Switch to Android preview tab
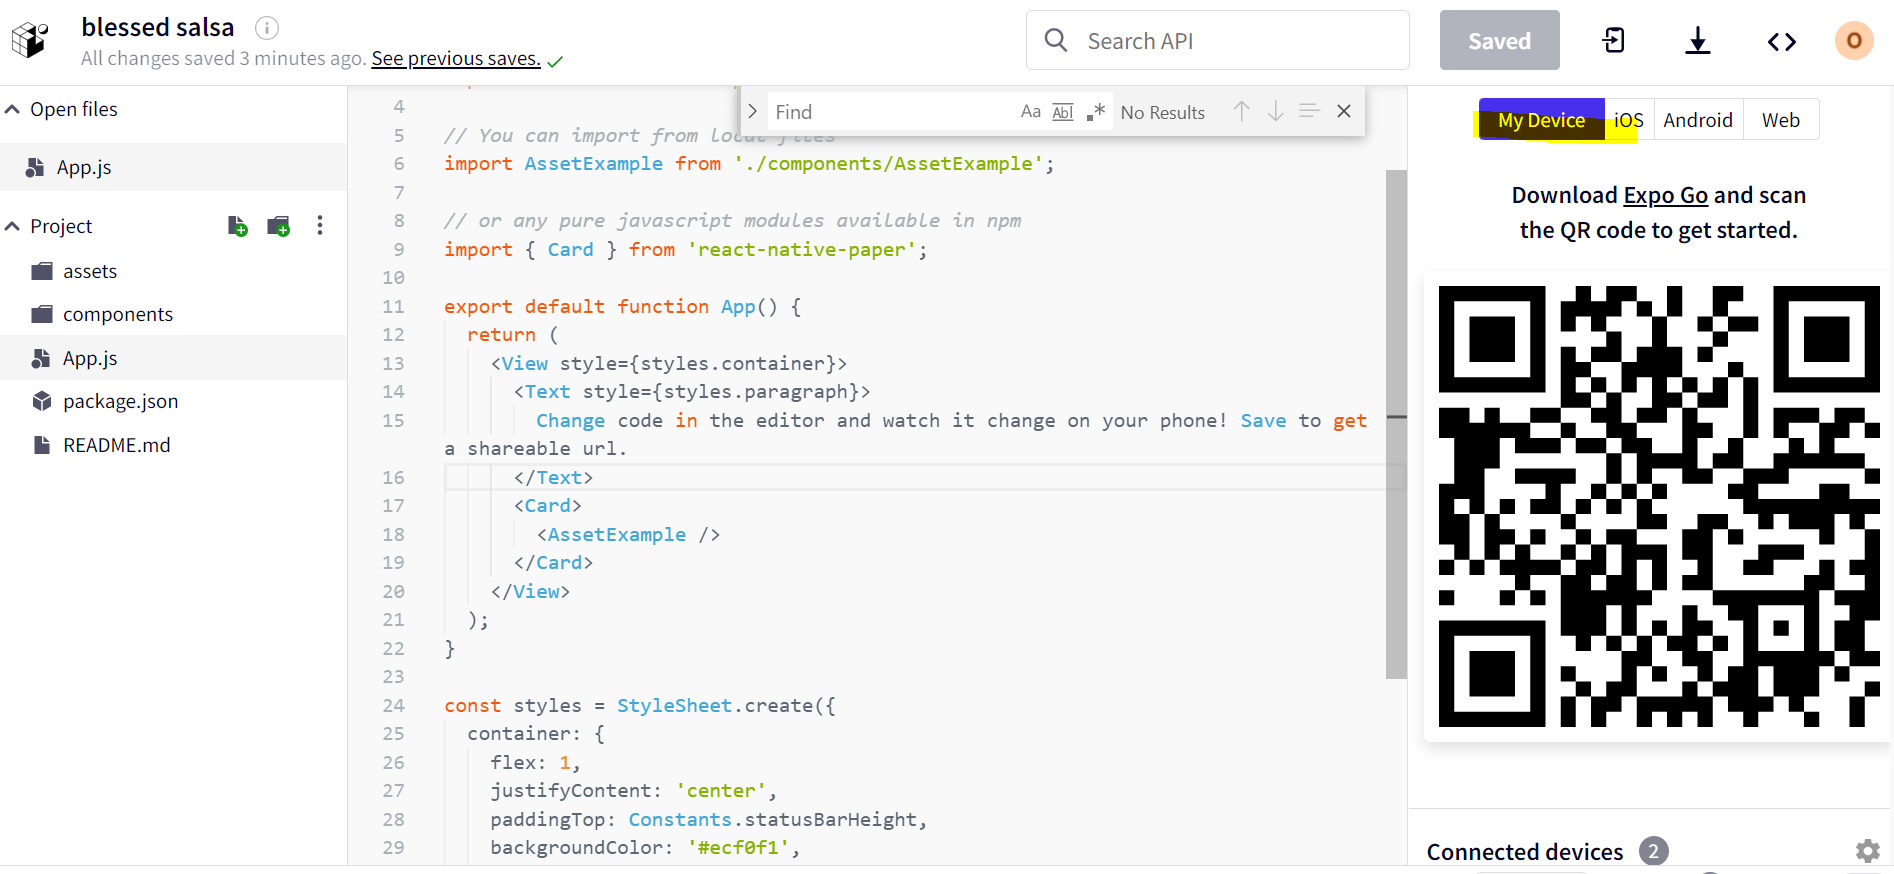The image size is (1894, 874). coord(1698,120)
